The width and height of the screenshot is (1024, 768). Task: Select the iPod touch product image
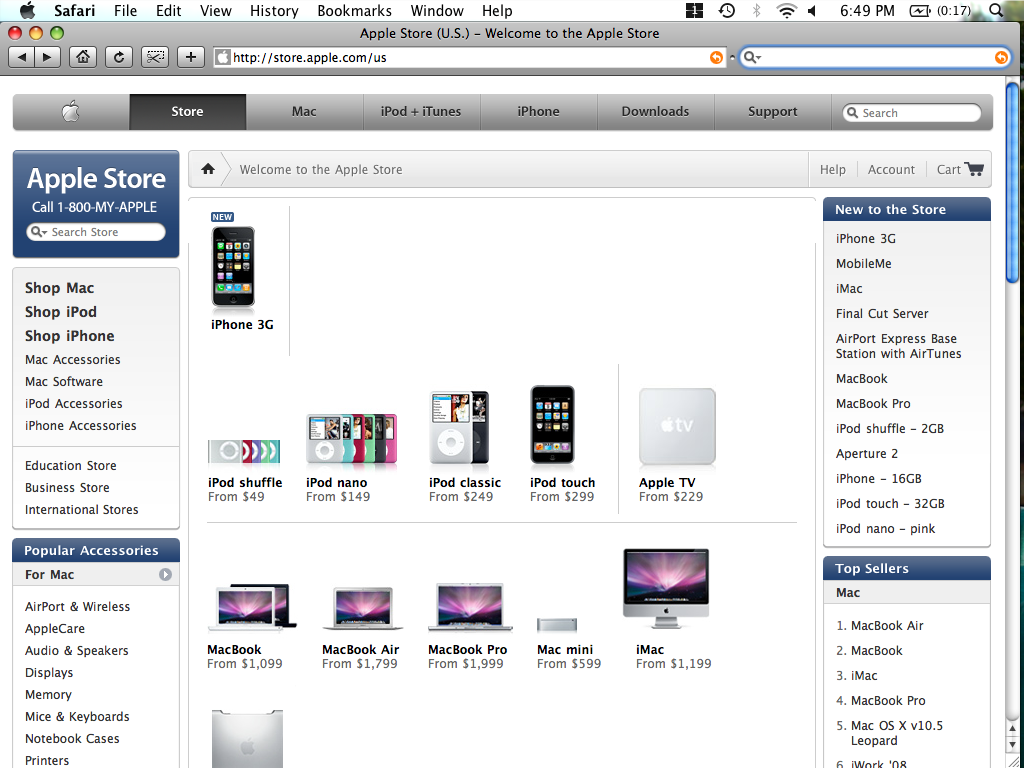click(x=552, y=425)
